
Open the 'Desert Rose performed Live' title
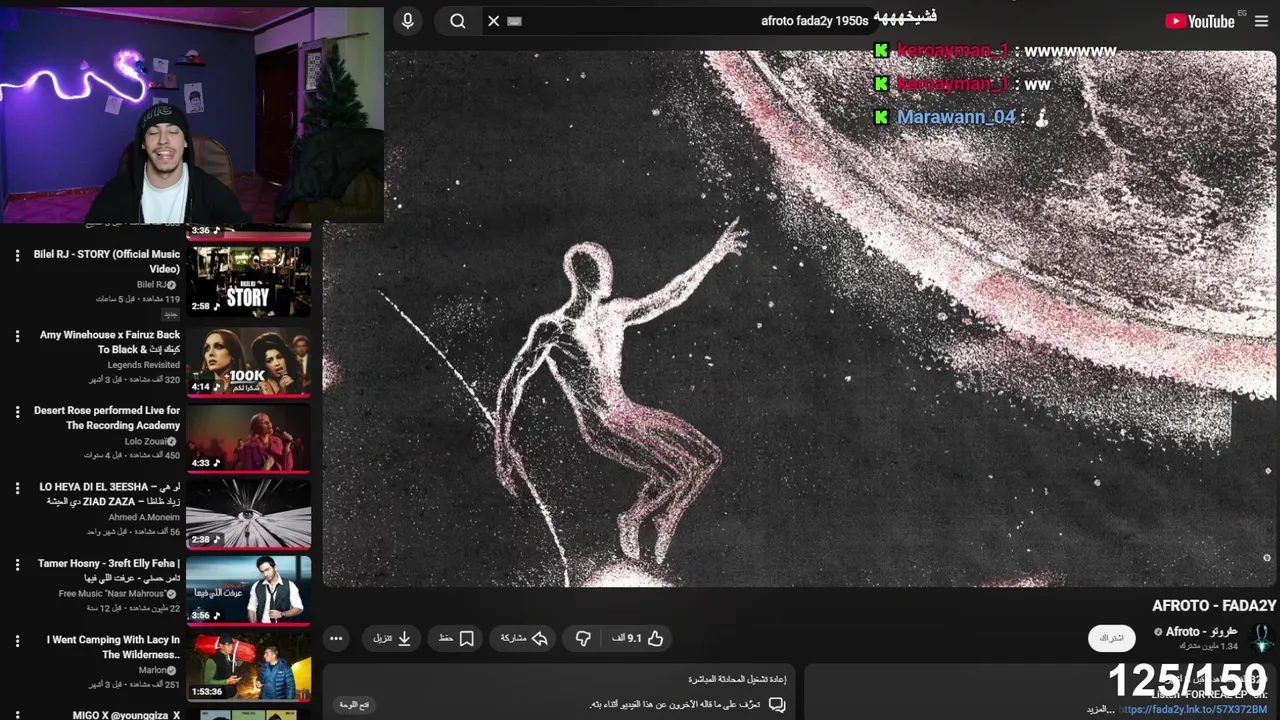[x=107, y=418]
